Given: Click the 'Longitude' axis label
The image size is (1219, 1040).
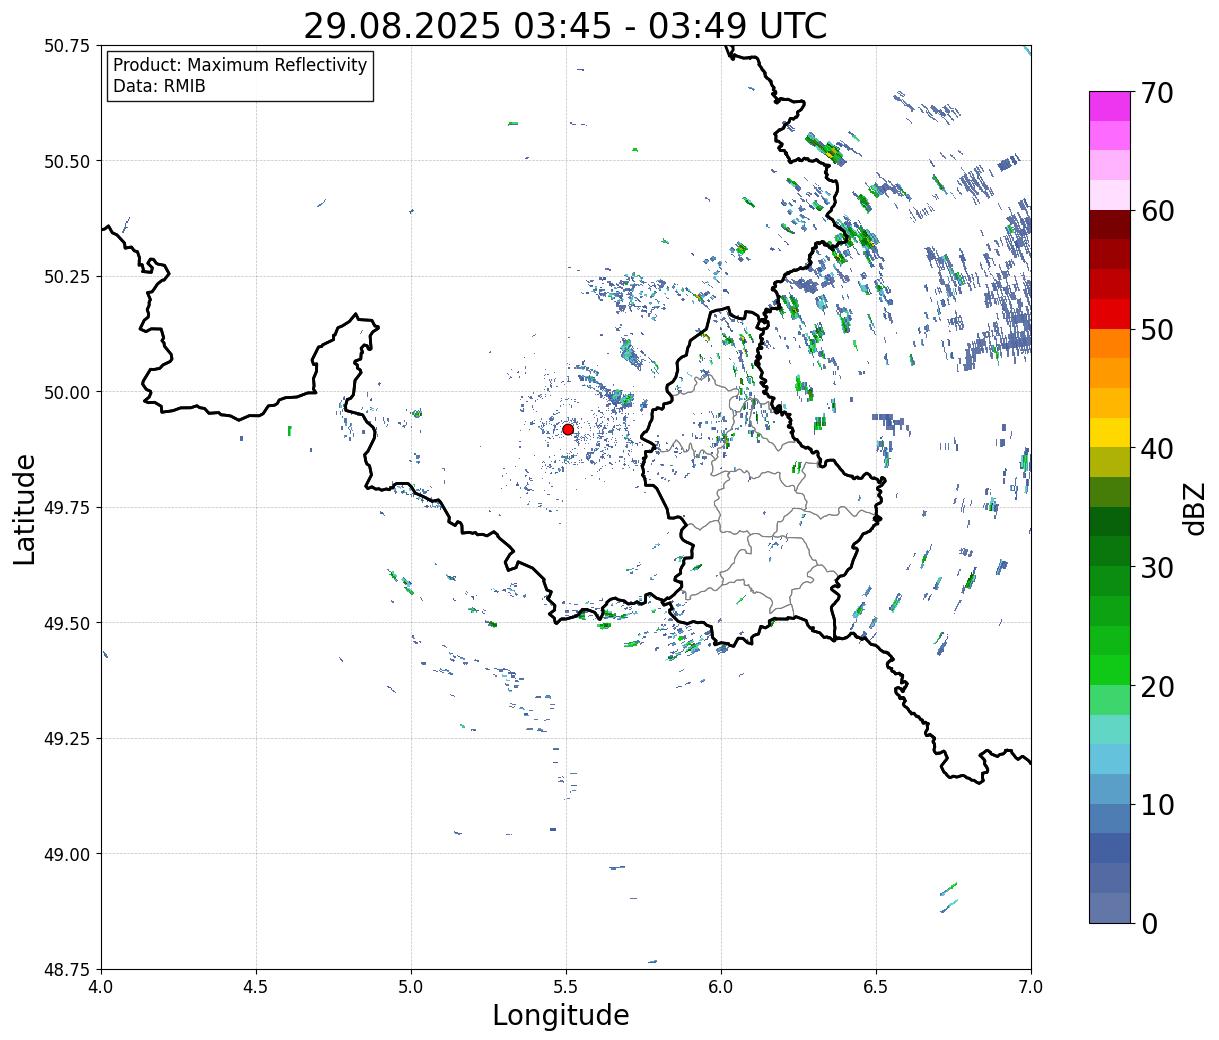Looking at the screenshot, I should pos(561,1015).
